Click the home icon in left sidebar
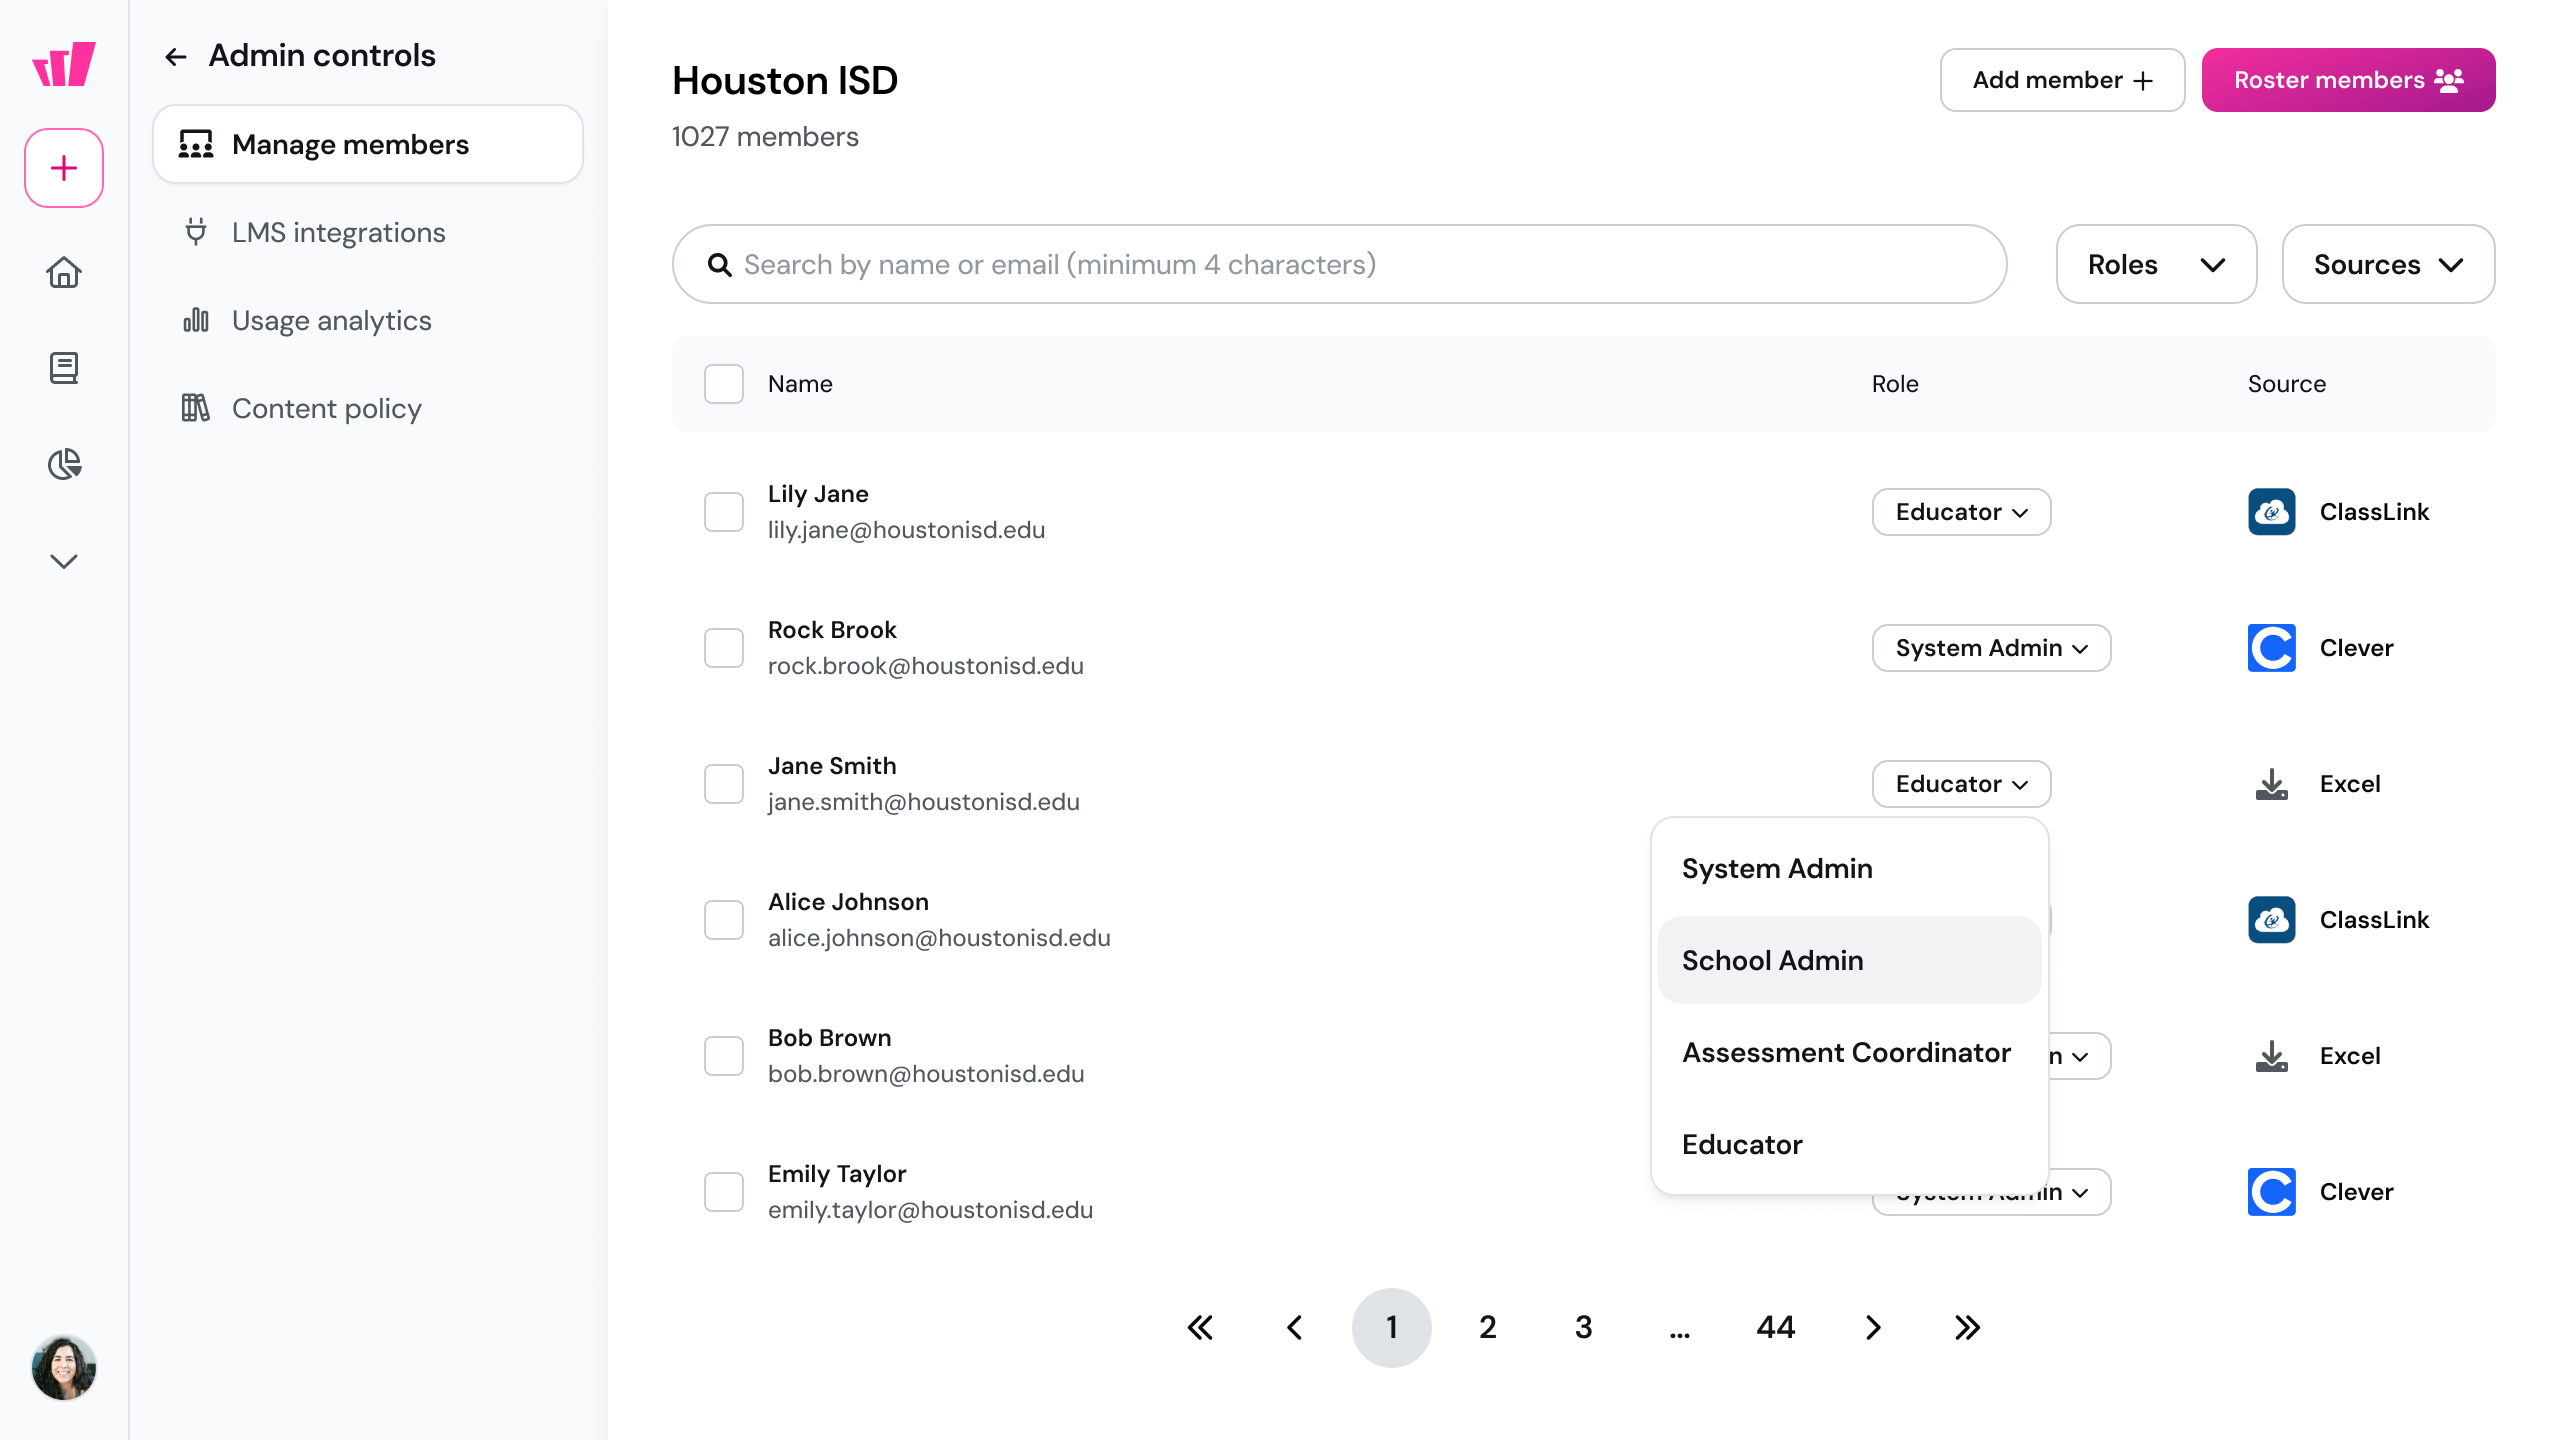Viewport: 2560px width, 1440px height. coord(64,272)
